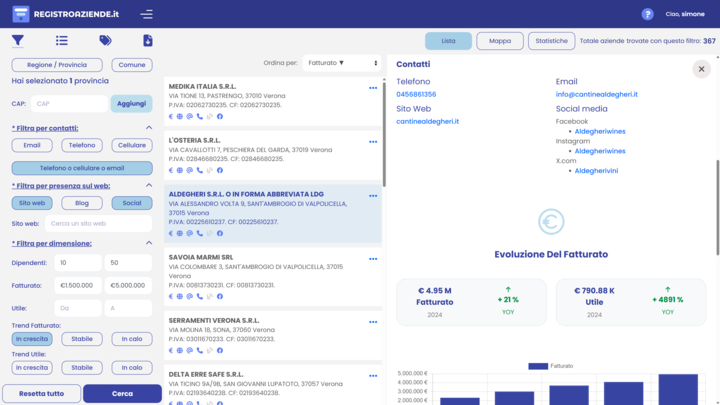720x405 pixels.
Task: Switch to the Statistiche tab
Action: click(x=551, y=41)
